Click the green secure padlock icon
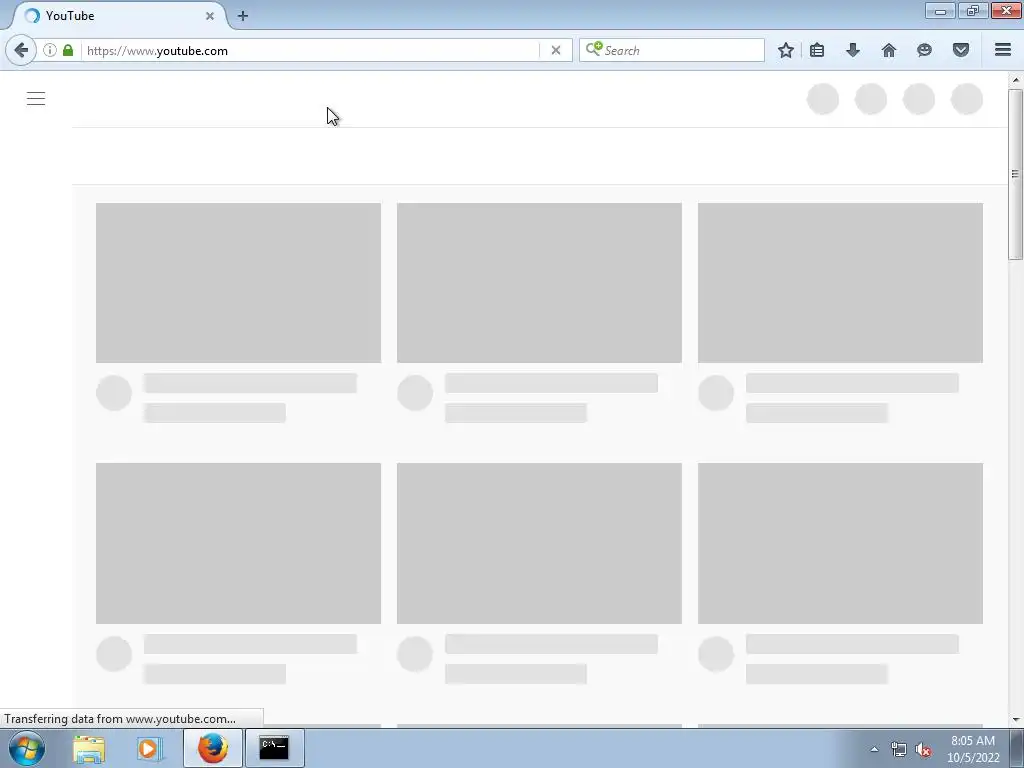 coord(68,50)
